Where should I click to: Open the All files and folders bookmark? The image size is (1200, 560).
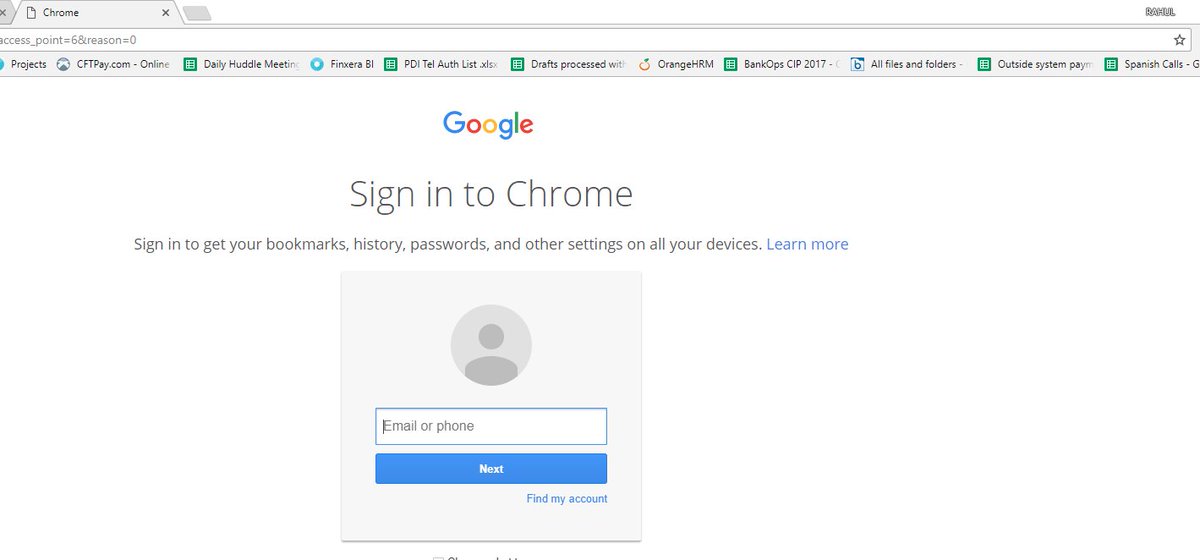[x=907, y=64]
